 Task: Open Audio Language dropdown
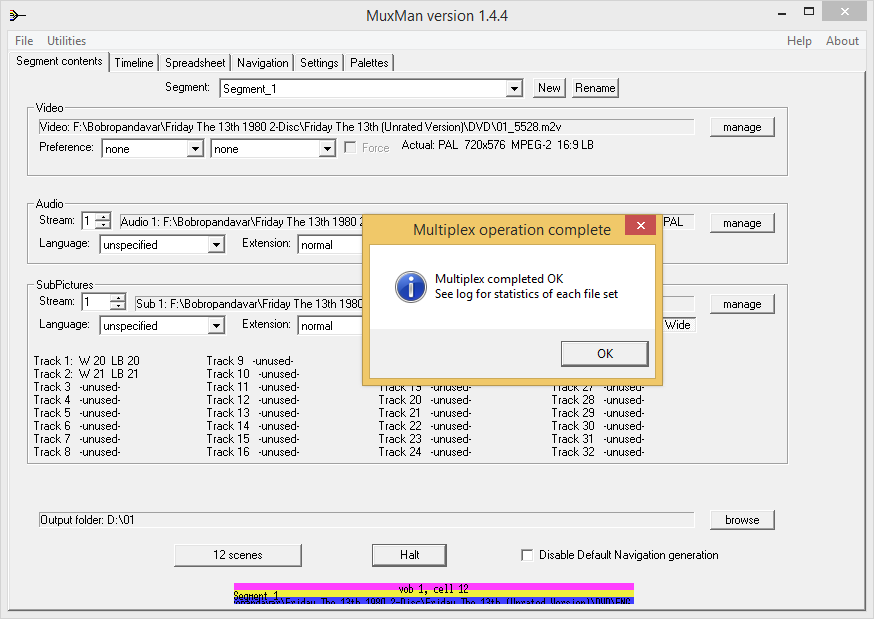point(216,245)
